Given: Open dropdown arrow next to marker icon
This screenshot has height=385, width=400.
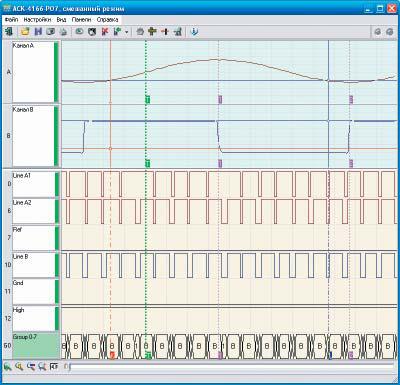Looking at the screenshot, I should [126, 32].
